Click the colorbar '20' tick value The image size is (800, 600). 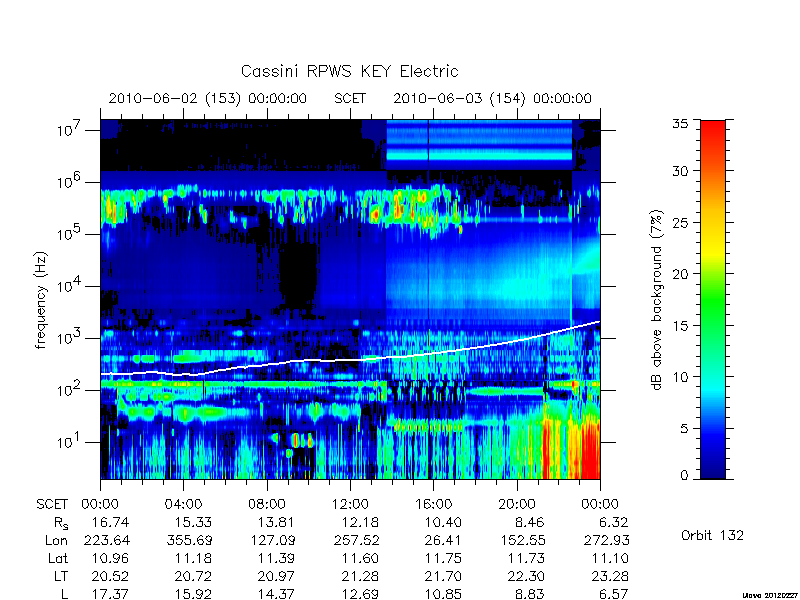(x=679, y=274)
